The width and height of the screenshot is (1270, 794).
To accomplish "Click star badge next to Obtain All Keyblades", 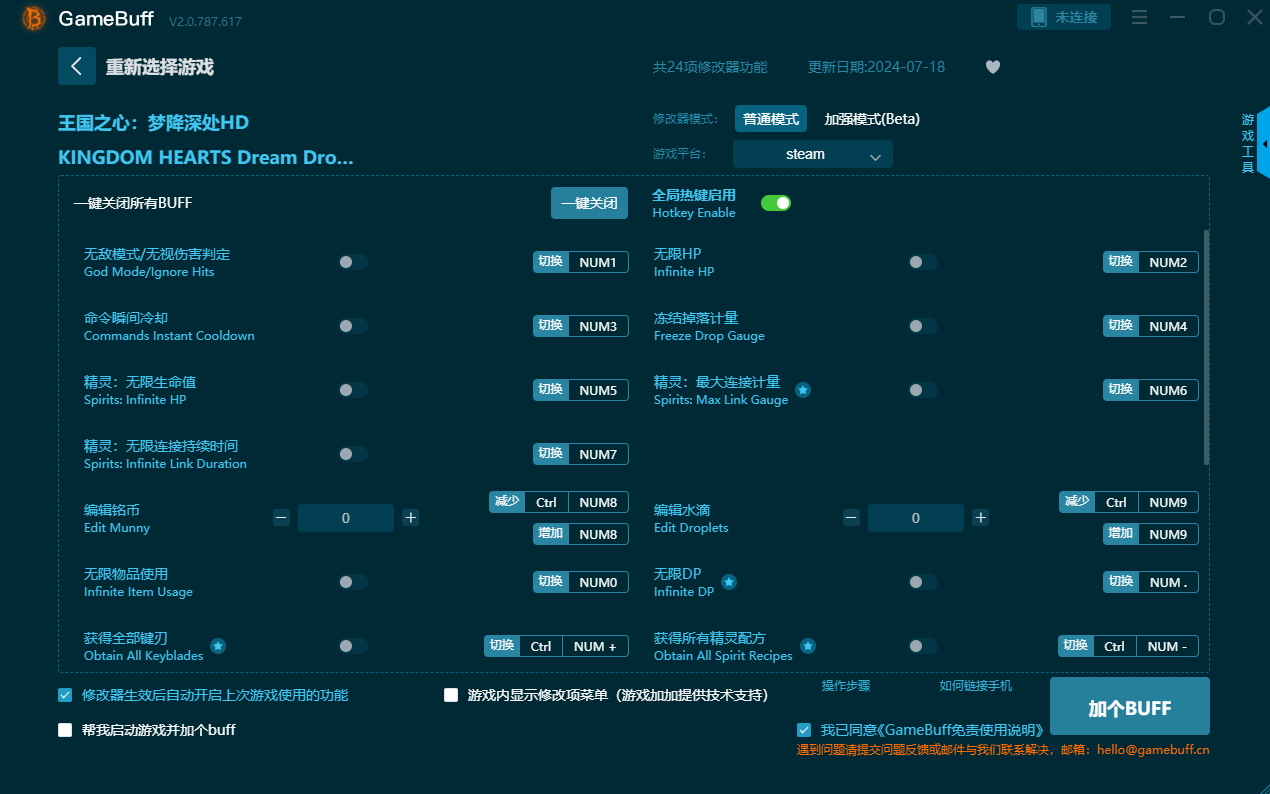I will [x=218, y=646].
